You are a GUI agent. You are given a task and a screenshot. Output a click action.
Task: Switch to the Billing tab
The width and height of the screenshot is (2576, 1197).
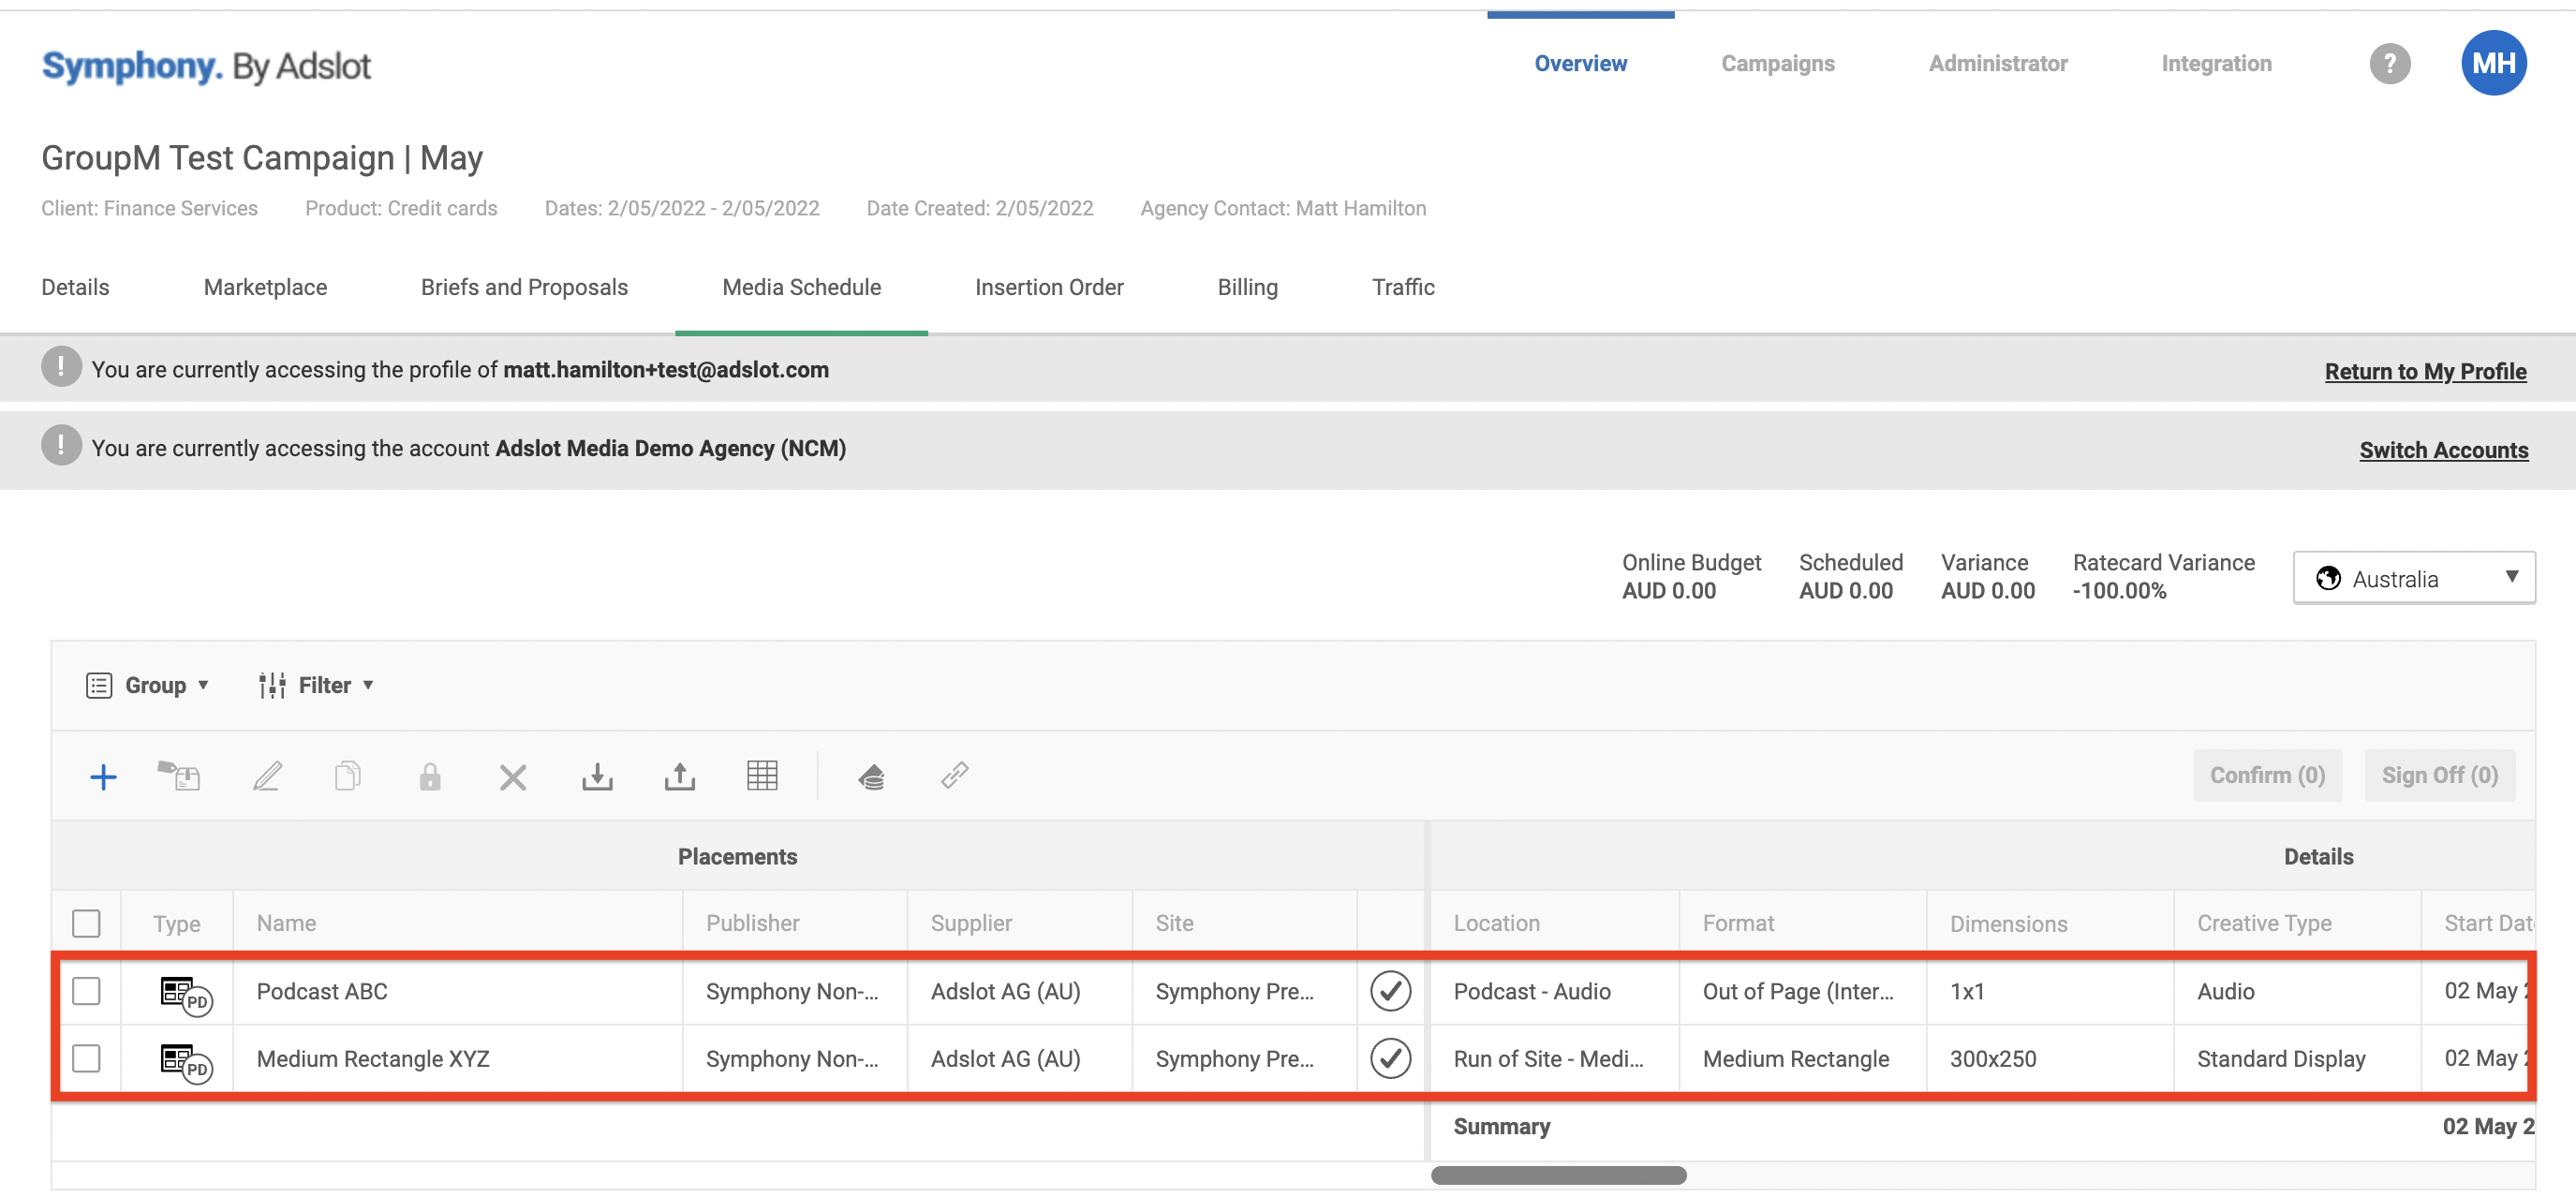(x=1247, y=287)
